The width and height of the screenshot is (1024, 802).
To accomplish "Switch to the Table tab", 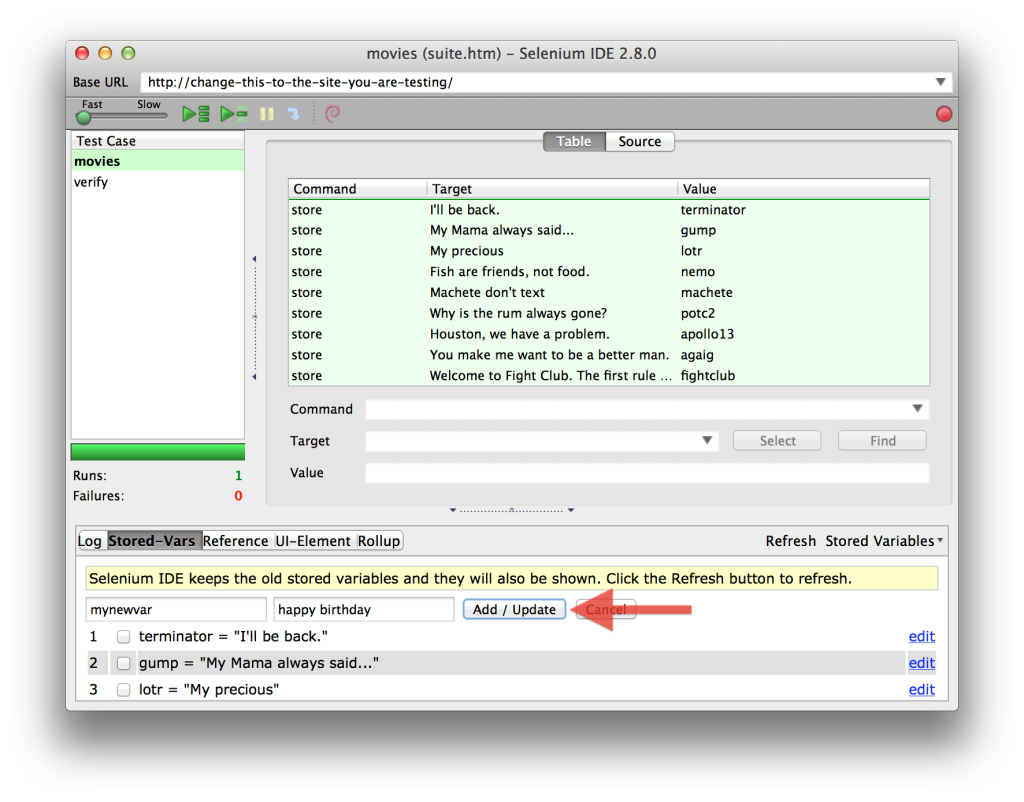I will [574, 142].
